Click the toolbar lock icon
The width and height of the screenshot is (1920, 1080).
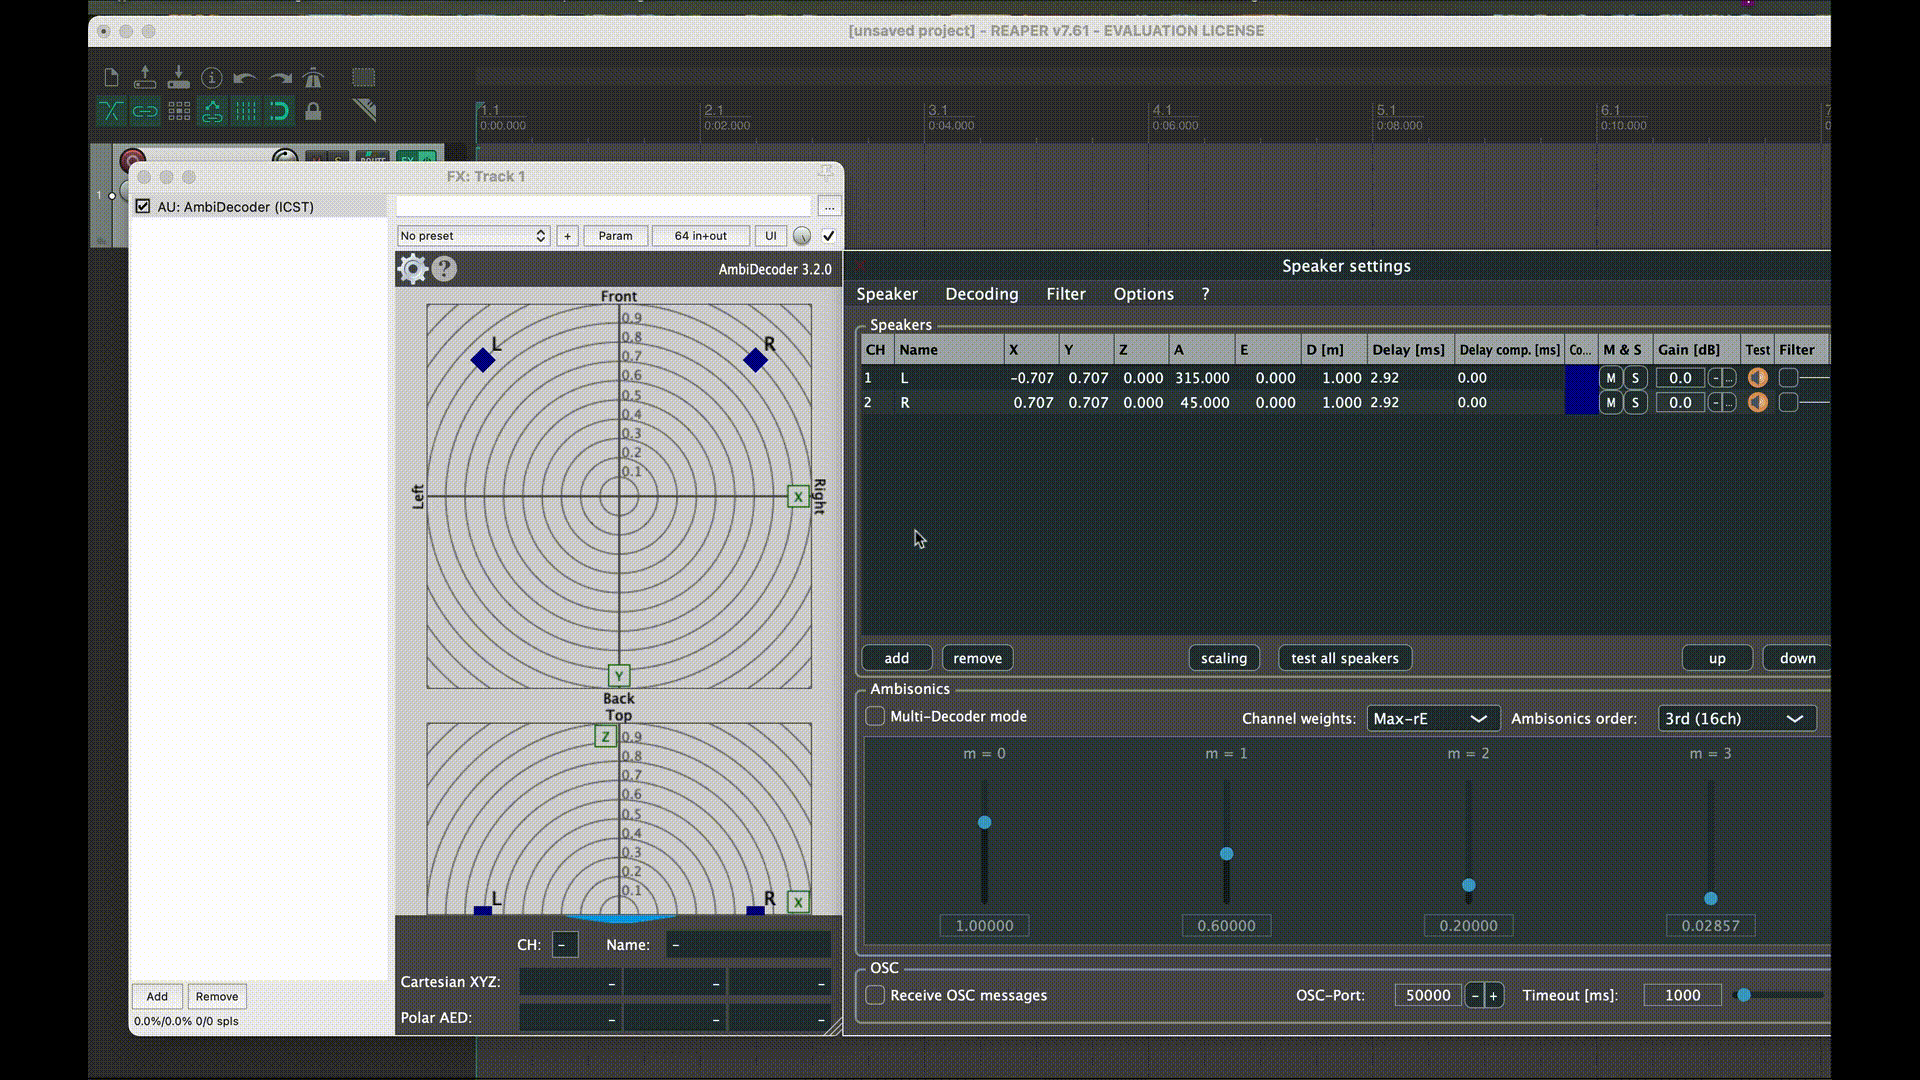313,111
